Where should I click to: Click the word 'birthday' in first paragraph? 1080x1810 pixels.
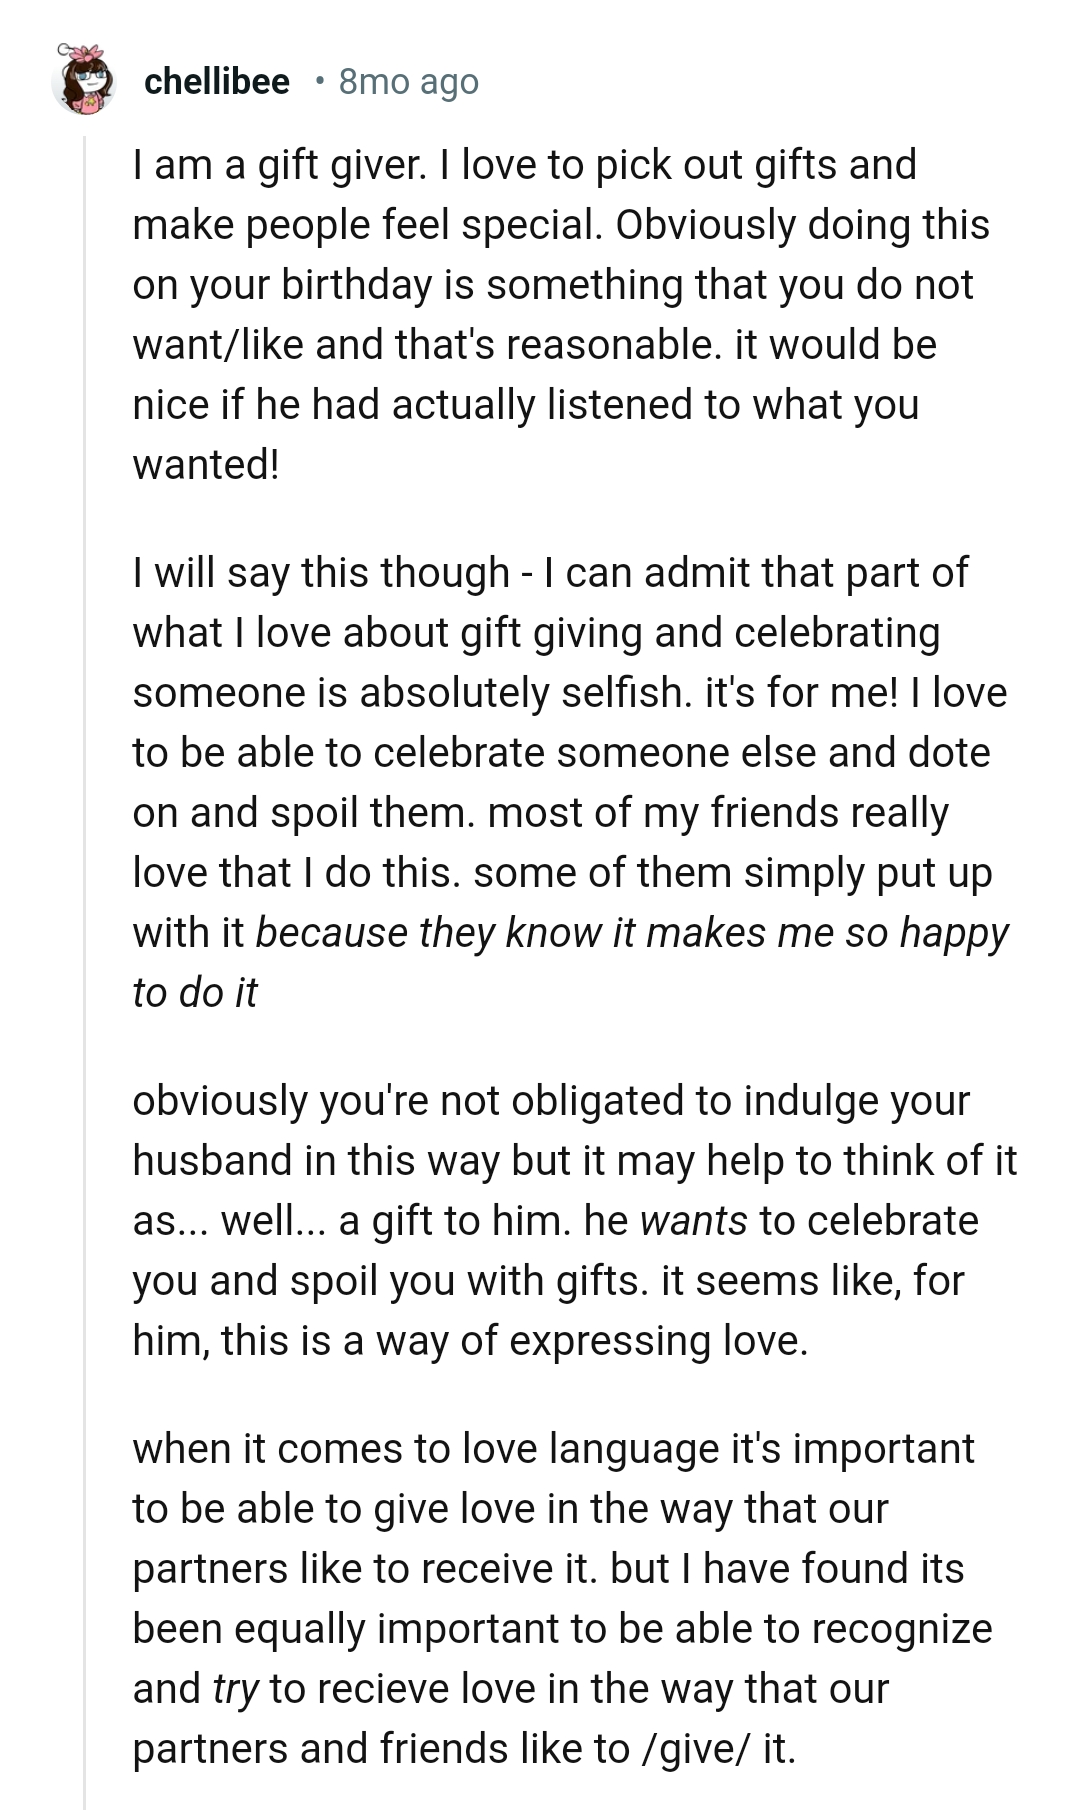[x=361, y=285]
